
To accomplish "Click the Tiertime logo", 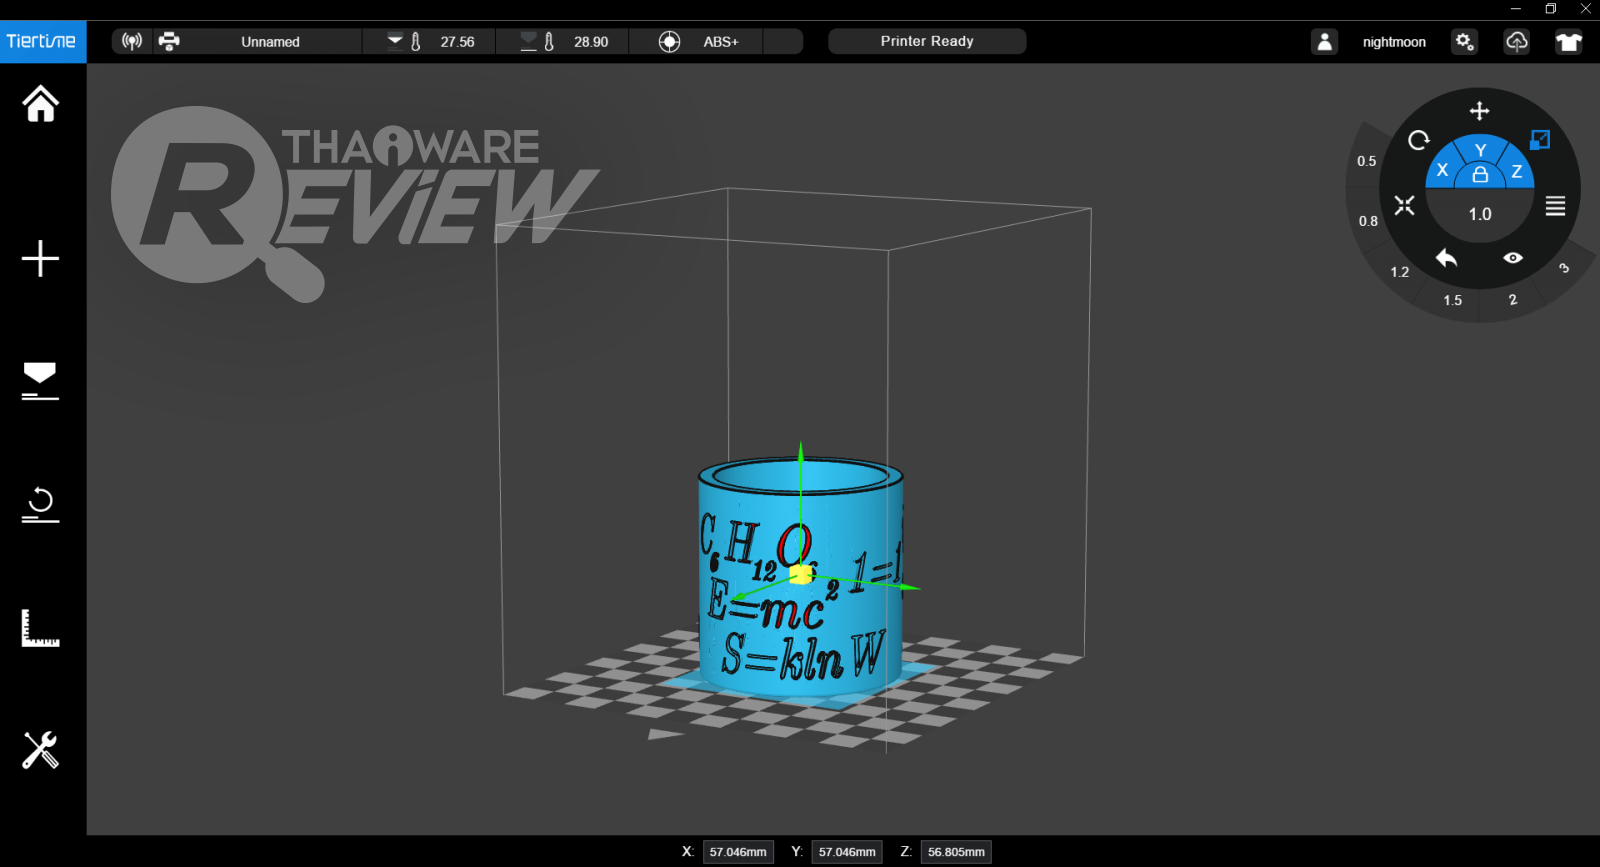I will [x=42, y=41].
